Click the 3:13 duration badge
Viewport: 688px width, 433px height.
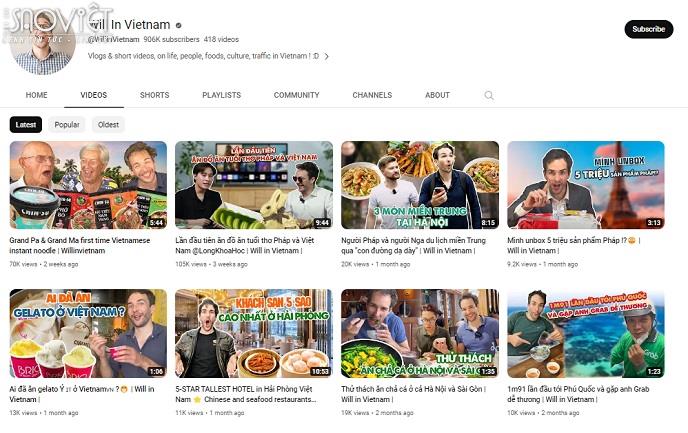(x=654, y=222)
